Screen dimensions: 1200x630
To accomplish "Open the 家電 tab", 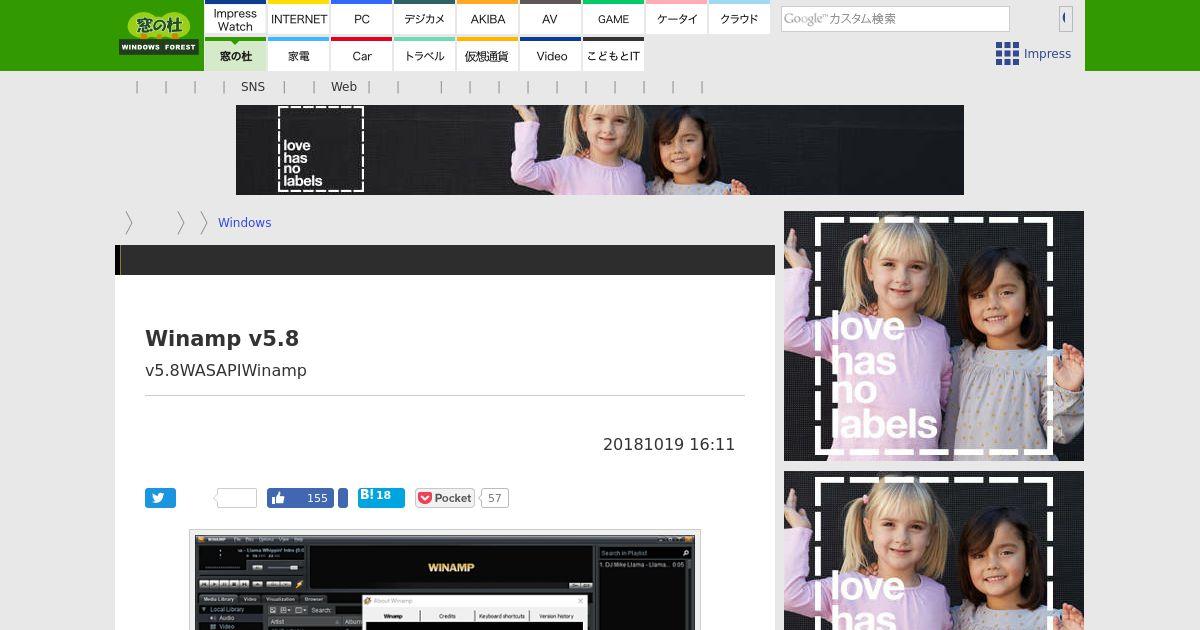I will pos(299,55).
